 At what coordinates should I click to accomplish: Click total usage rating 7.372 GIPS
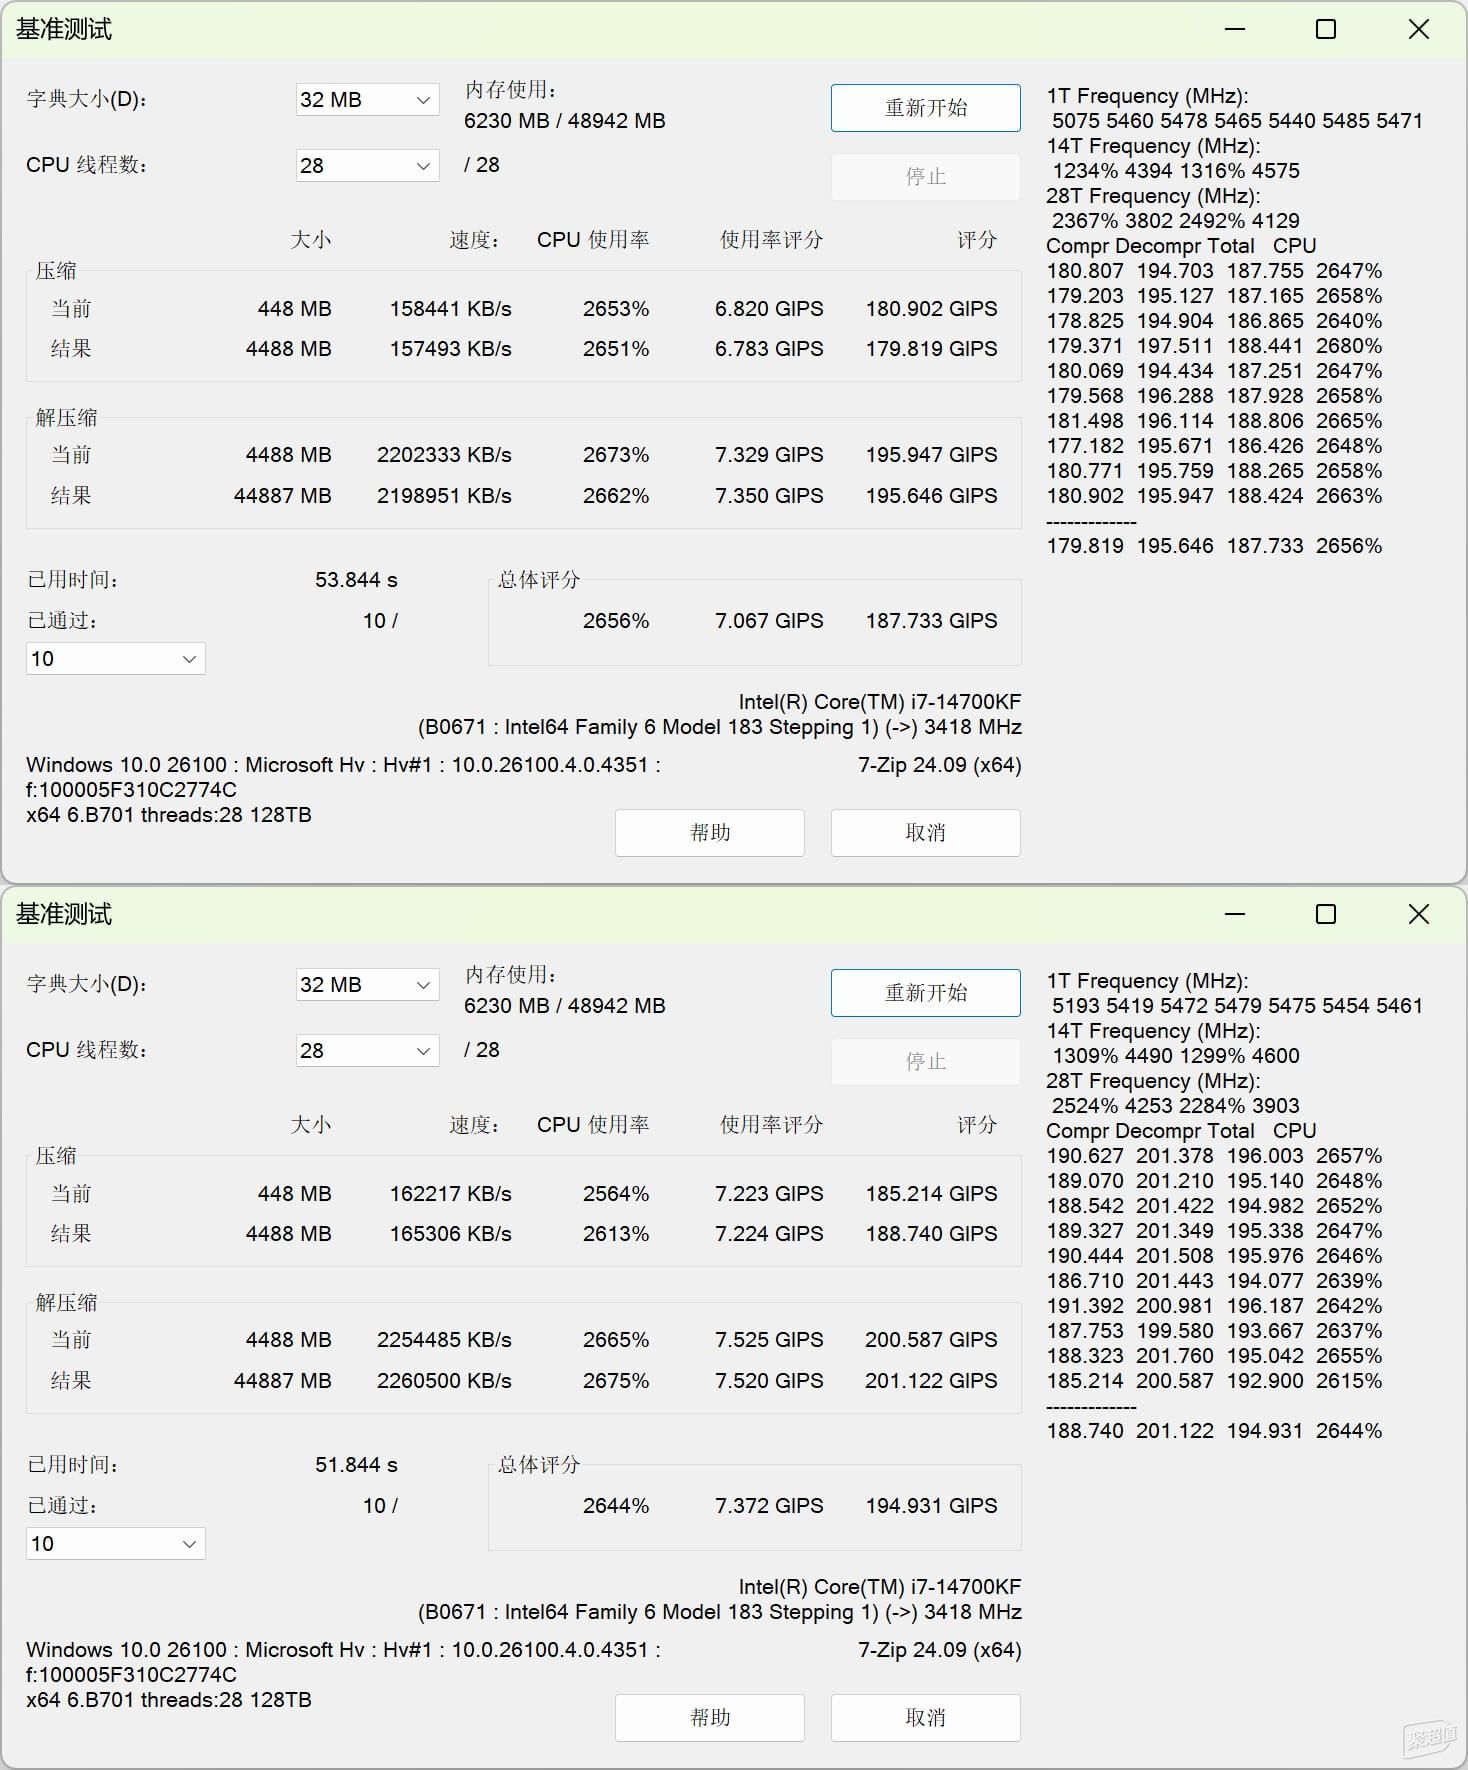click(x=769, y=1506)
